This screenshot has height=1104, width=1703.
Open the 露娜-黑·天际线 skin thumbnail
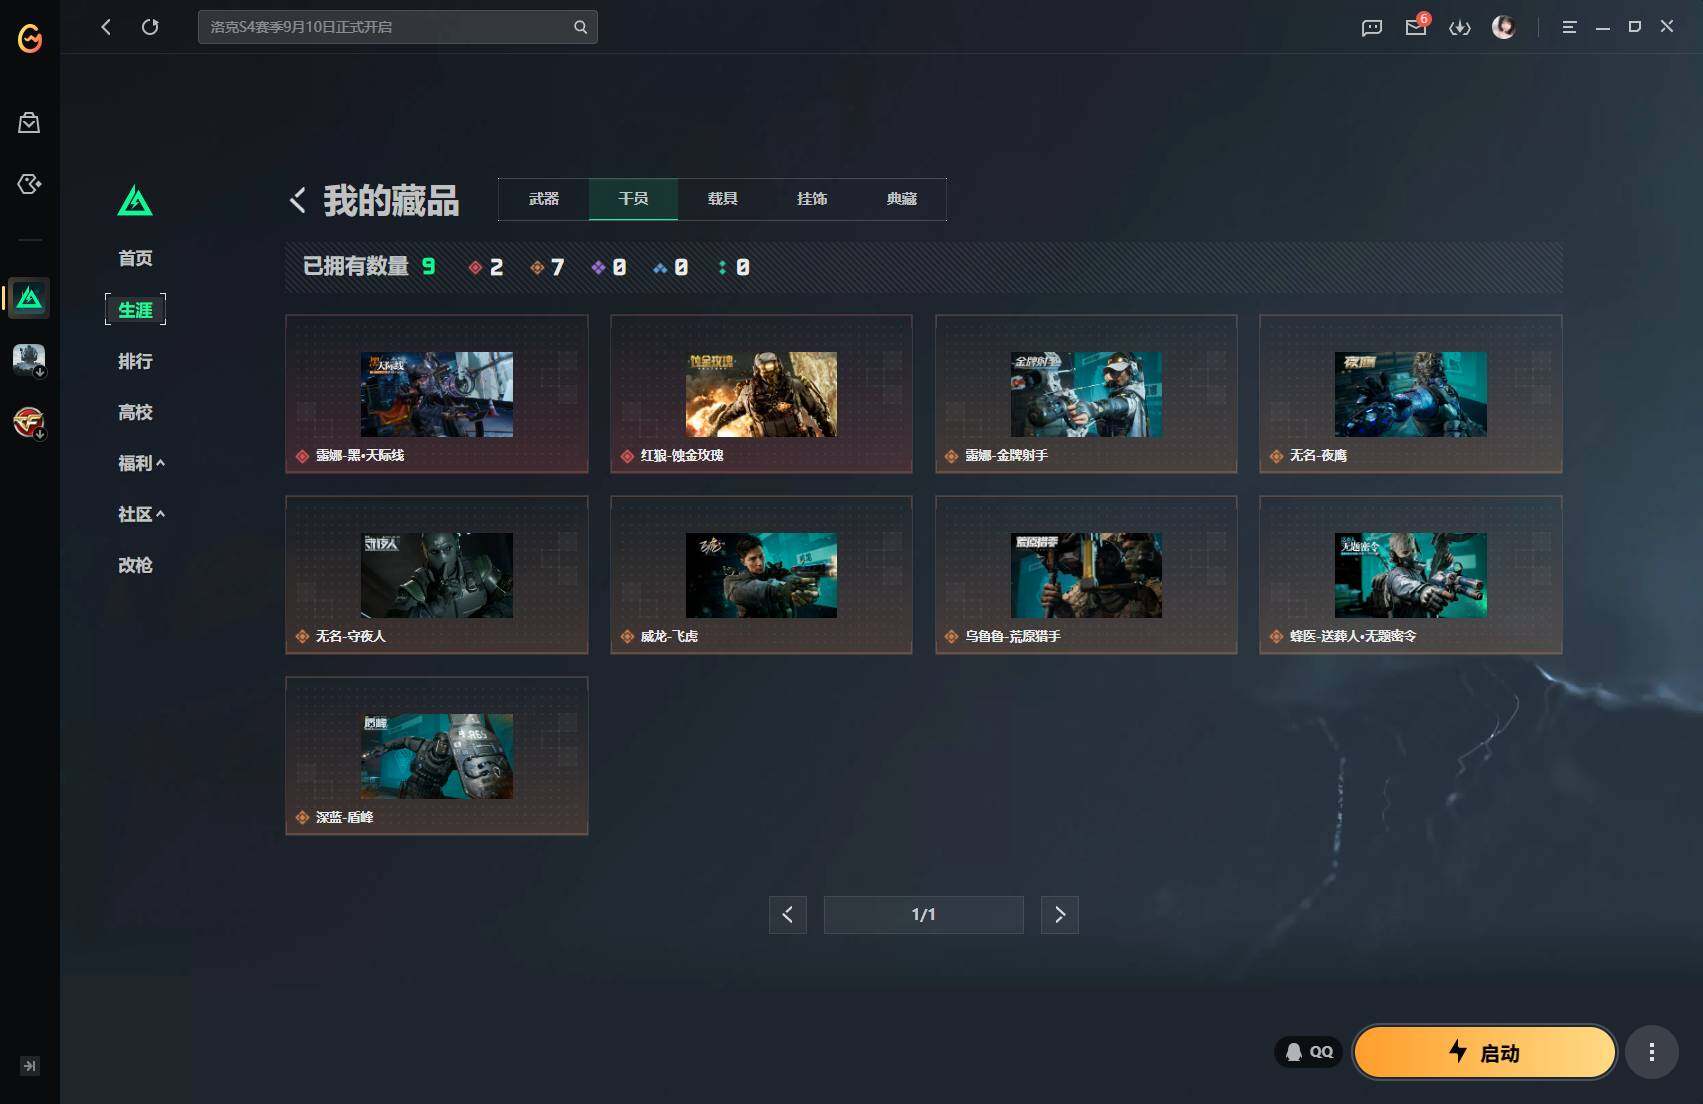[437, 394]
